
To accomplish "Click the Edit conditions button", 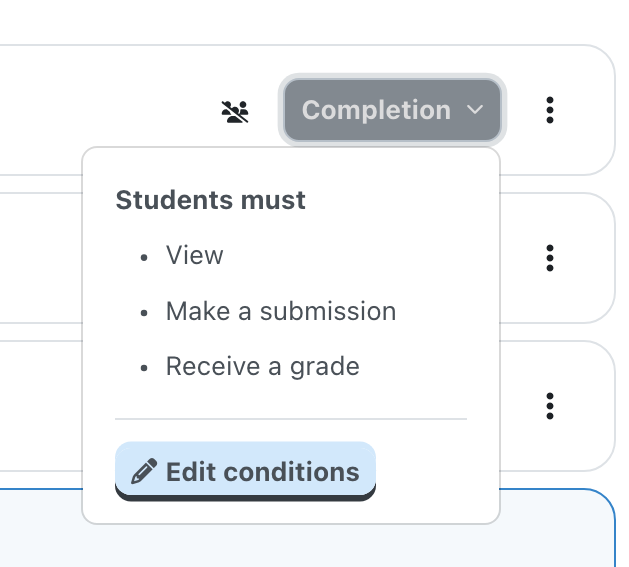I will point(245,471).
